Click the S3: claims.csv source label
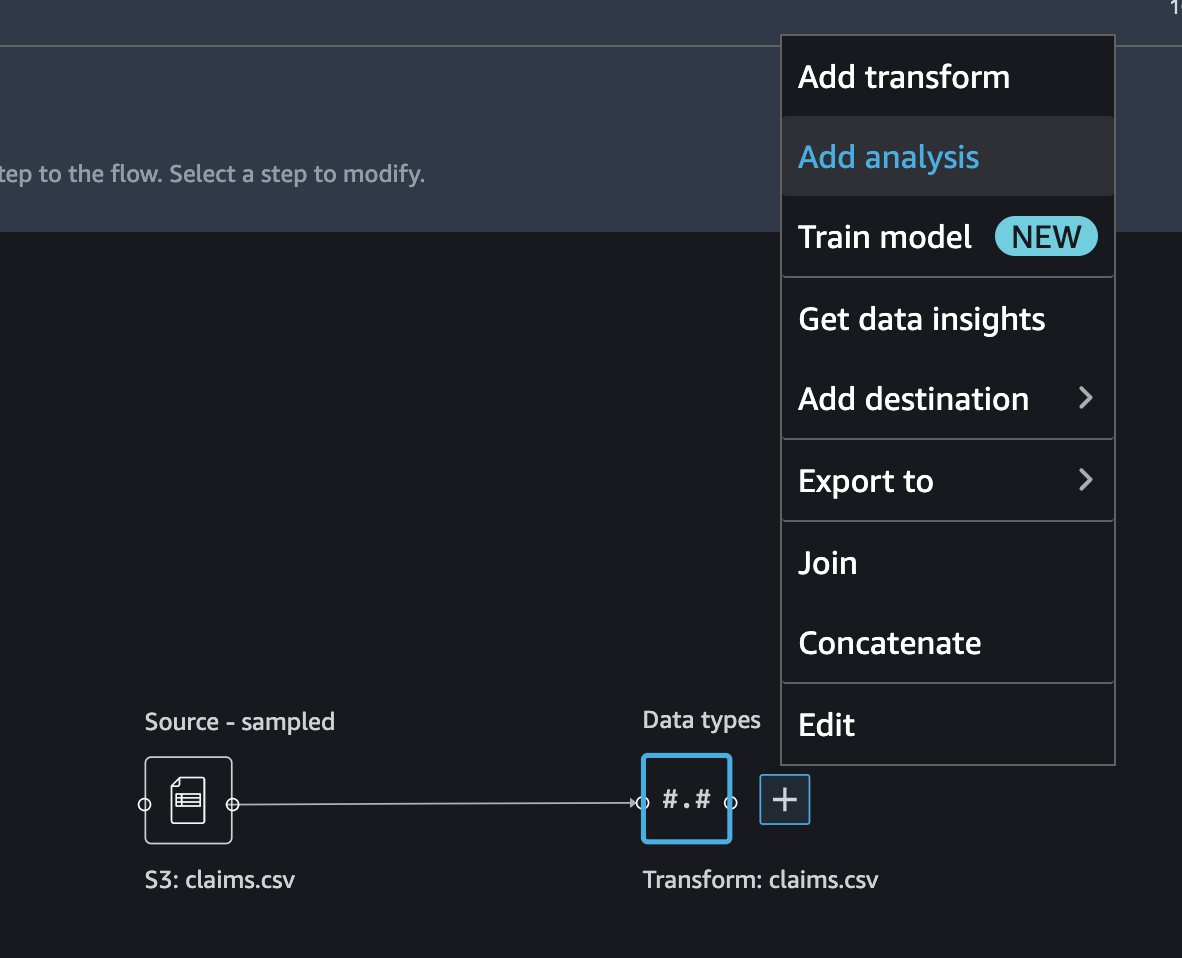1182x958 pixels. coord(219,880)
